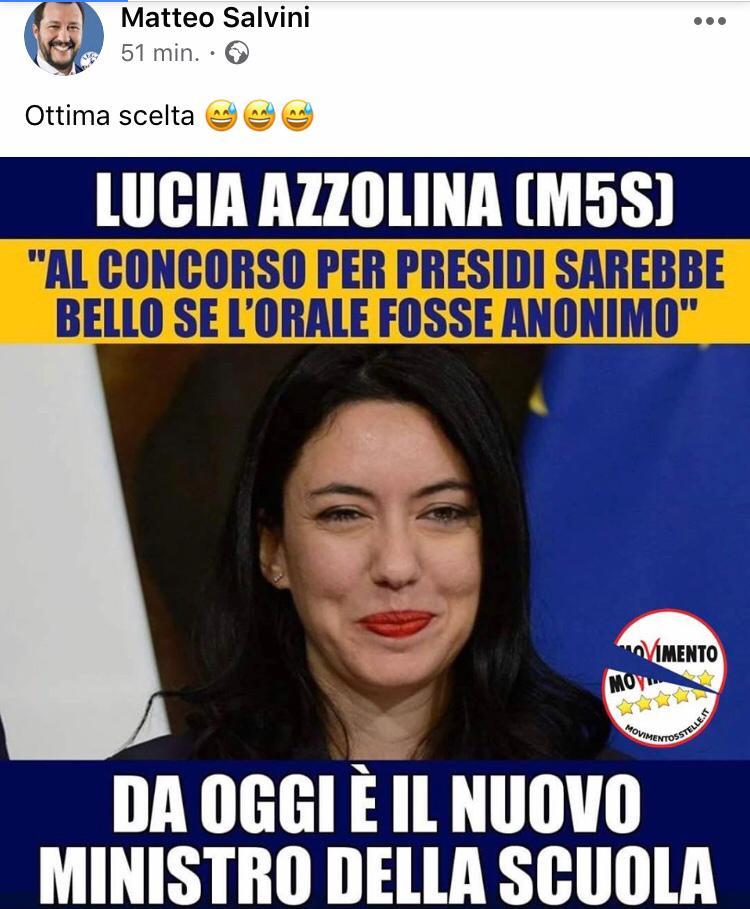This screenshot has height=909, width=750.
Task: Open the Matteo Salvini profile name link
Action: point(215,17)
